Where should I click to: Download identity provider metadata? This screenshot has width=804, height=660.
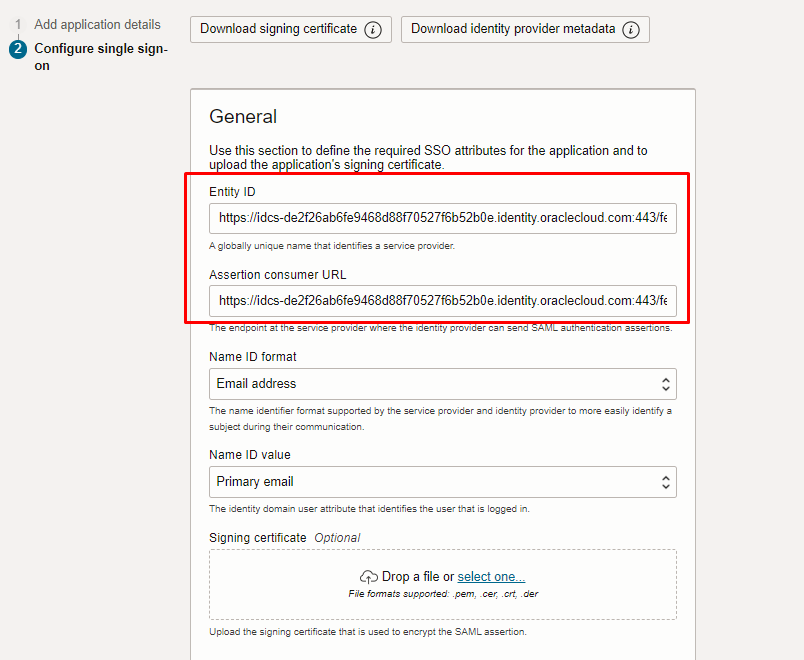click(x=525, y=29)
